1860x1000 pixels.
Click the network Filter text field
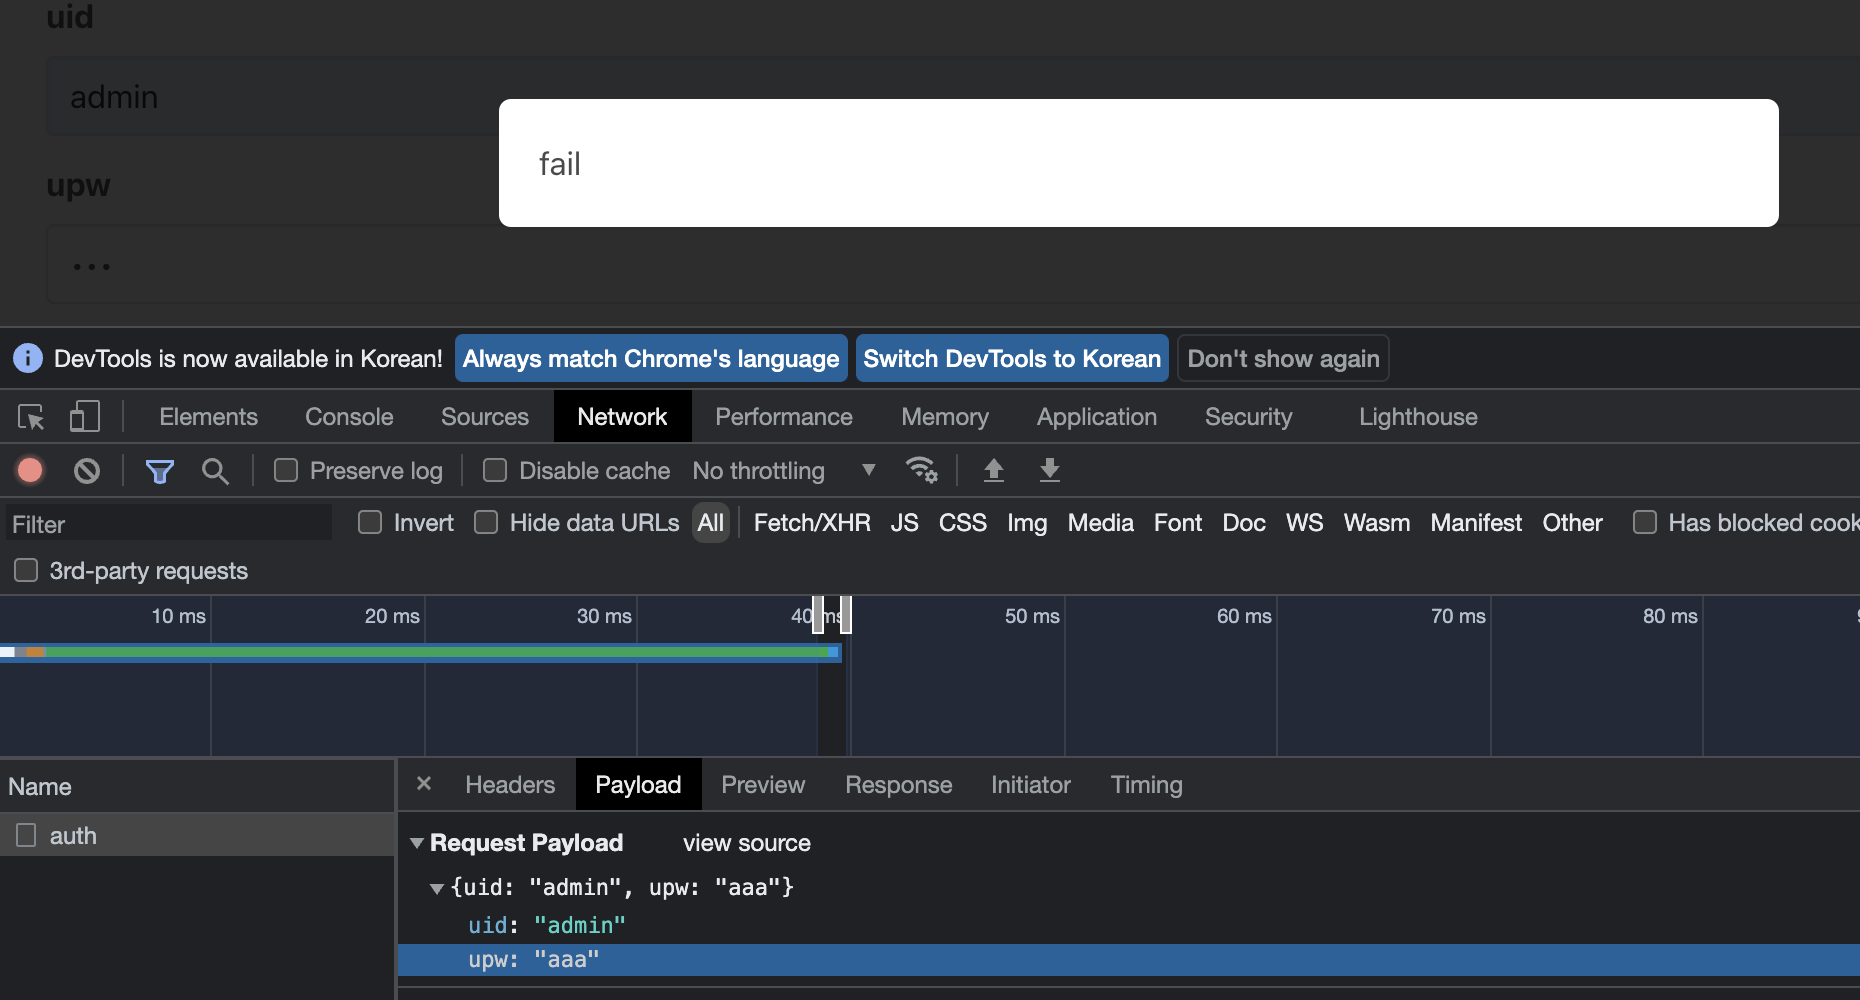(x=168, y=523)
